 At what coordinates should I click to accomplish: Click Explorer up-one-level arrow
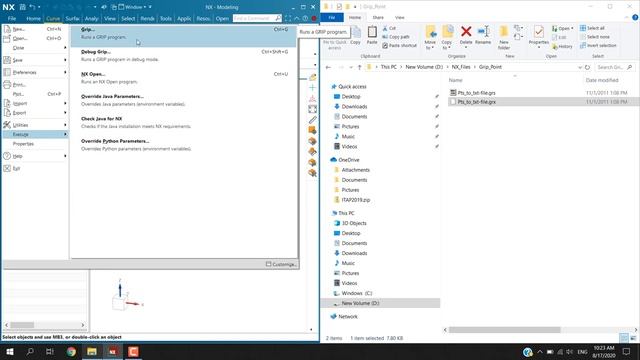(360, 67)
